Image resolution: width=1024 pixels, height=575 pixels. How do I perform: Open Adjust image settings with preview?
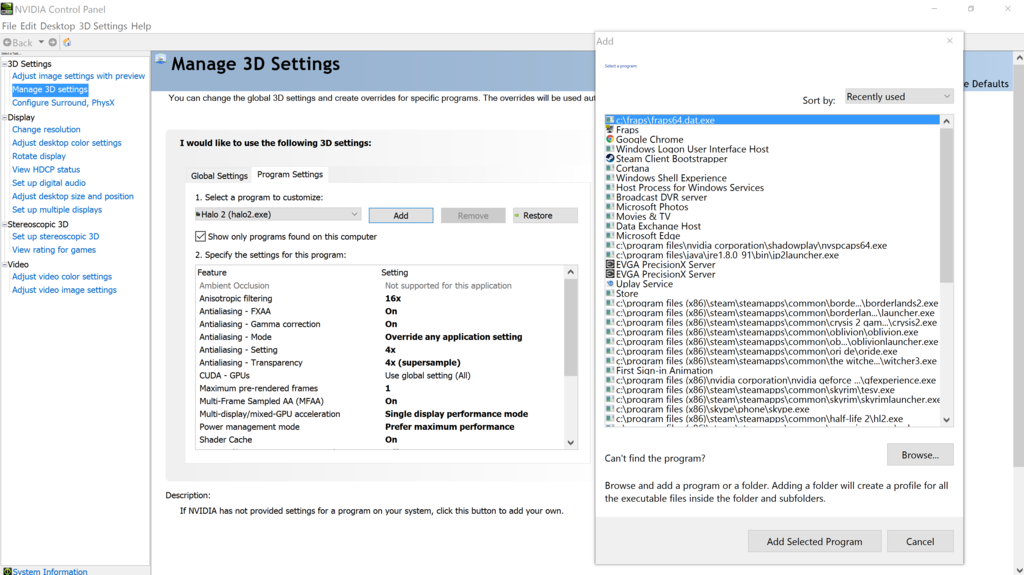[x=78, y=76]
